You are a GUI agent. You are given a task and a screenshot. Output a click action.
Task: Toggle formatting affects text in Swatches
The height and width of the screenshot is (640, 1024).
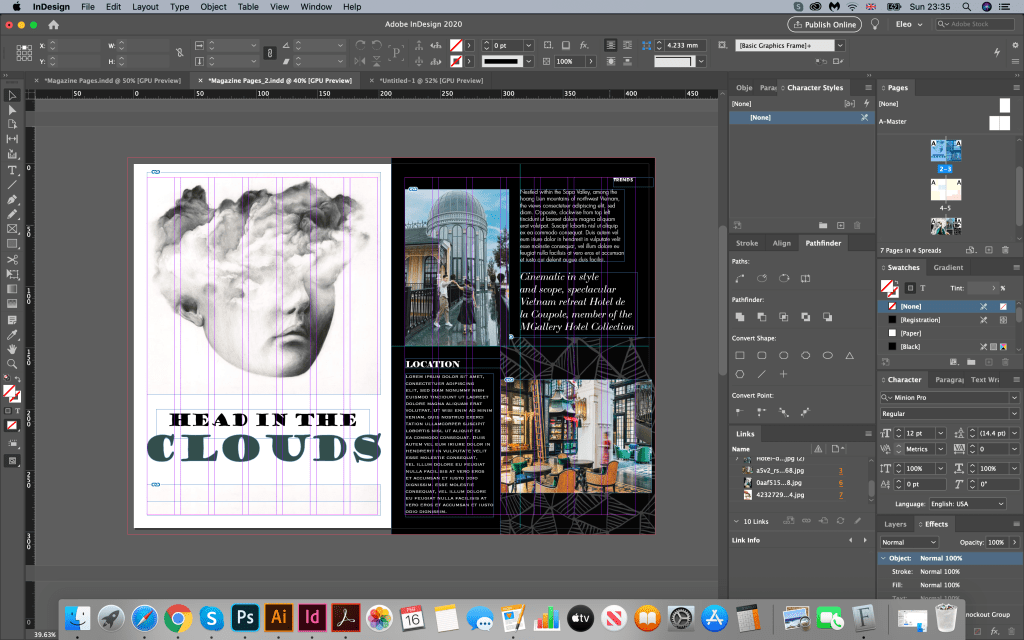coord(923,288)
